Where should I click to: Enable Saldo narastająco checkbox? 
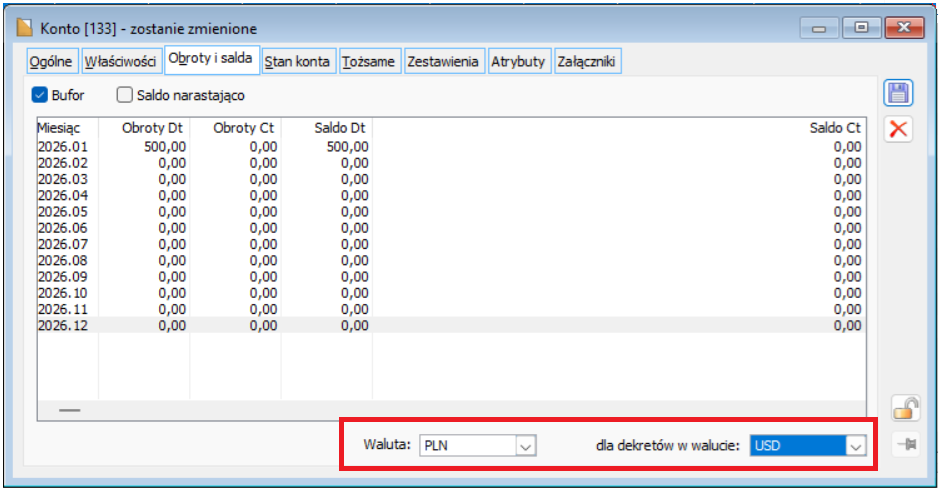pyautogui.click(x=125, y=96)
